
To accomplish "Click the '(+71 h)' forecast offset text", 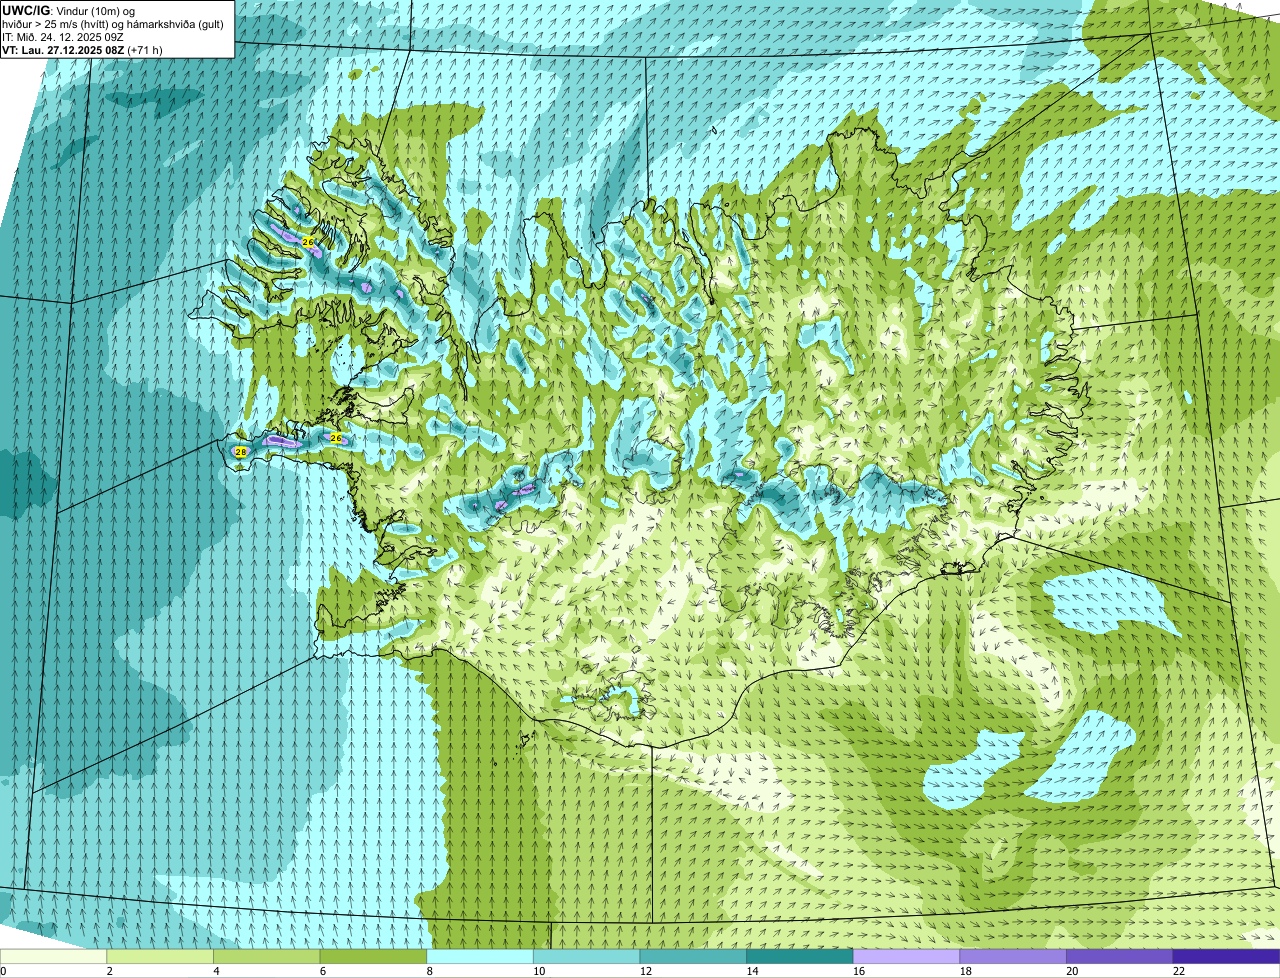I will pyautogui.click(x=145, y=50).
